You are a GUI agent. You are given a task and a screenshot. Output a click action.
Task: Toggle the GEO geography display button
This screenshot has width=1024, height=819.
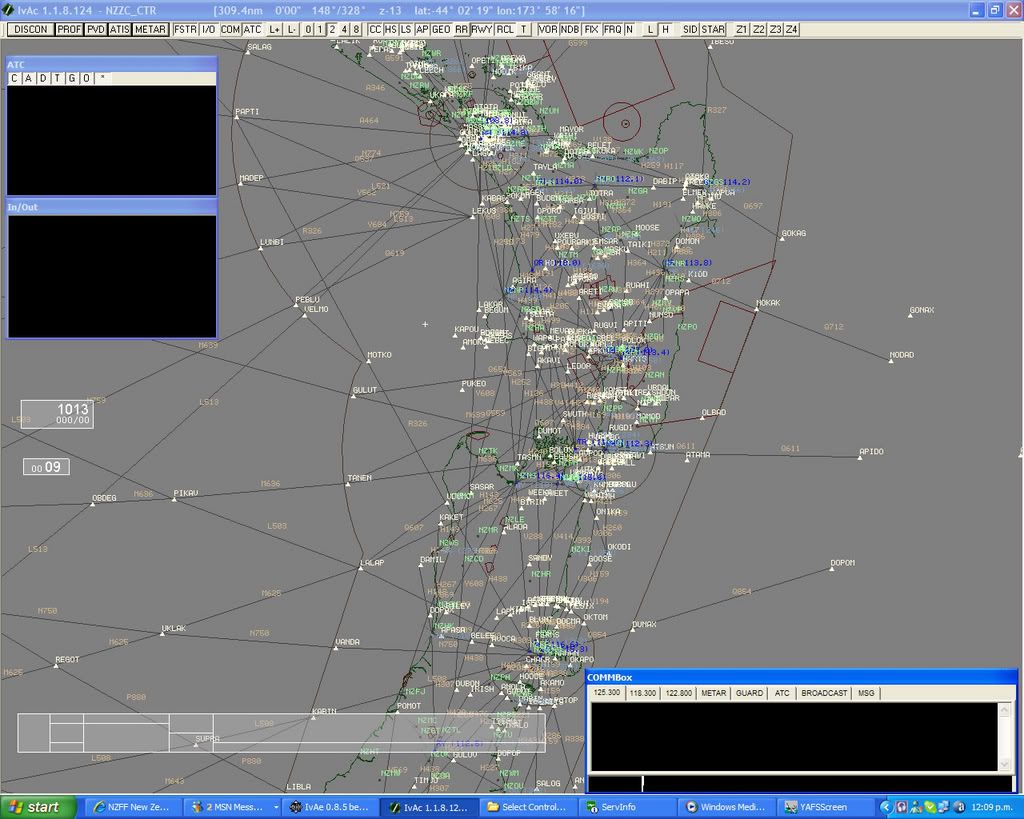pos(440,30)
